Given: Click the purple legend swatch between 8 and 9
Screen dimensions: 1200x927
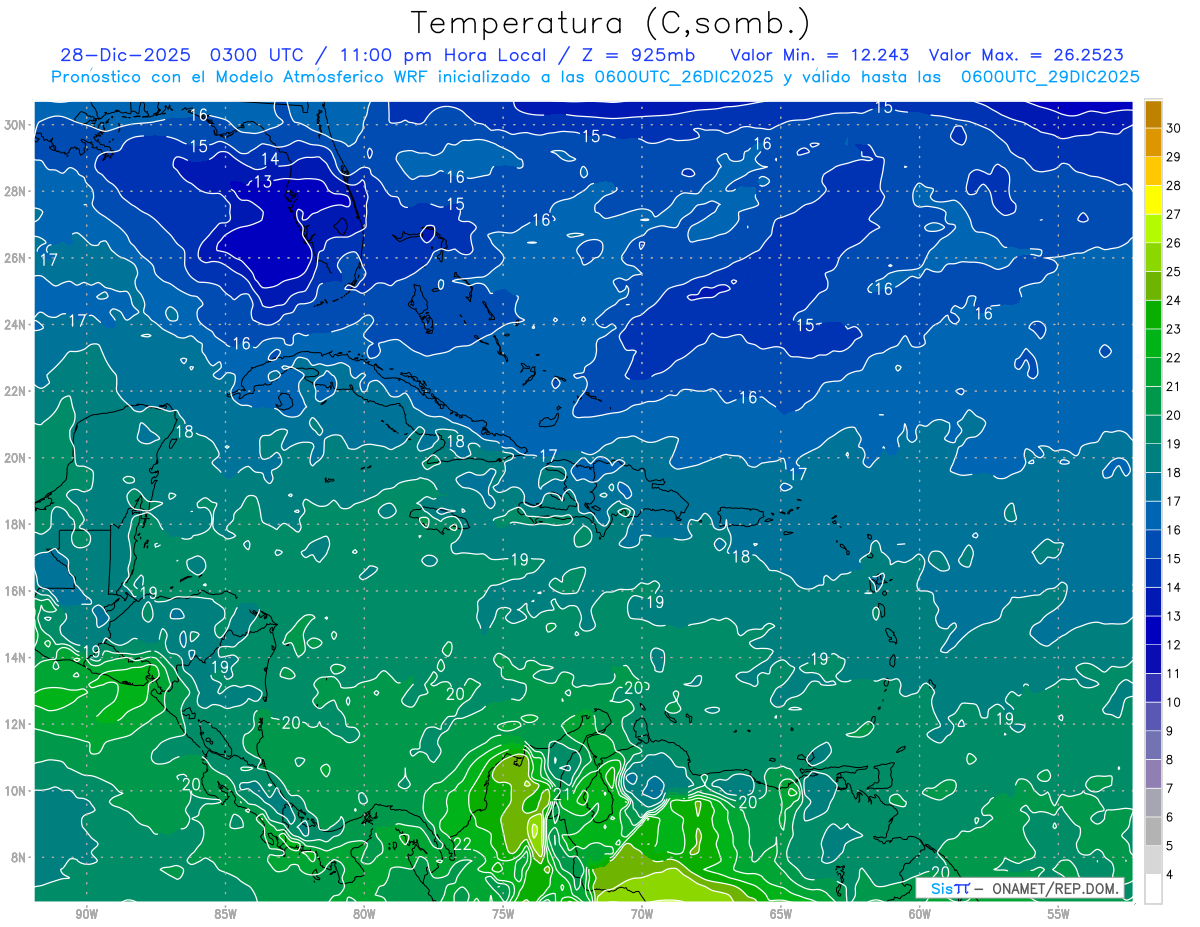Looking at the screenshot, I should [1153, 745].
